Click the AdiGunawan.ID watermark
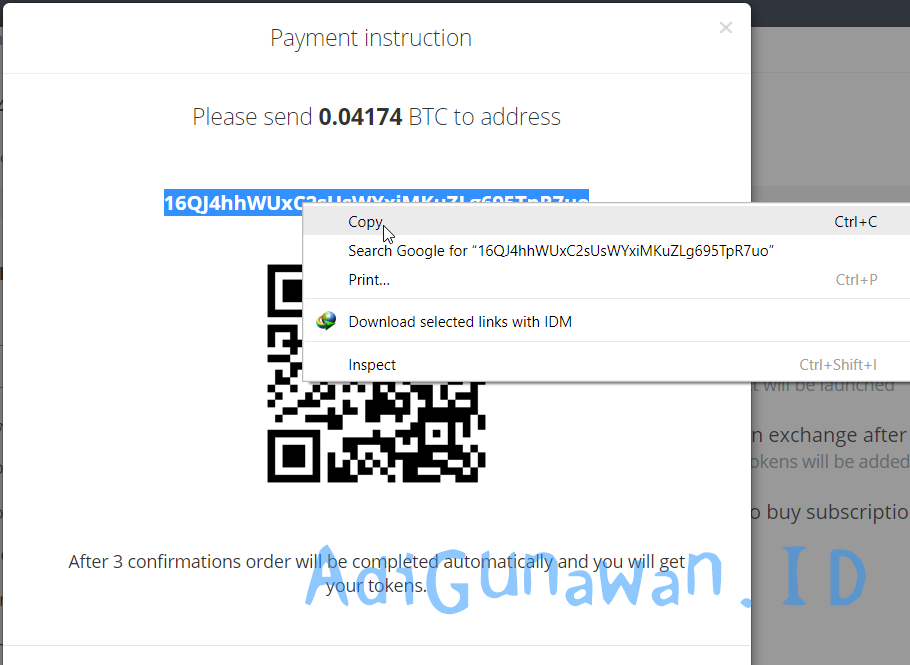The height and width of the screenshot is (665, 910). pos(586,580)
